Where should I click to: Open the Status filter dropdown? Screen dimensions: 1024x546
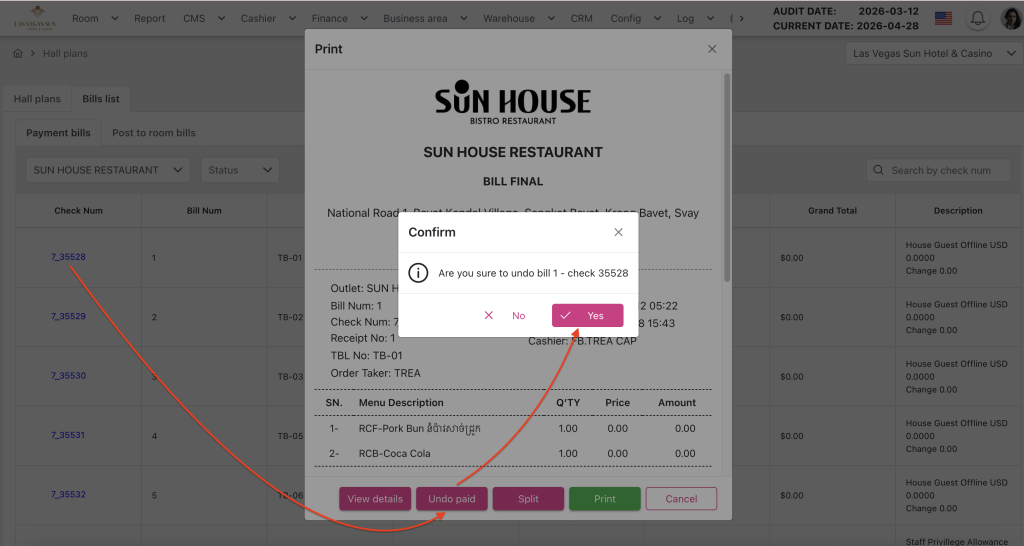239,170
